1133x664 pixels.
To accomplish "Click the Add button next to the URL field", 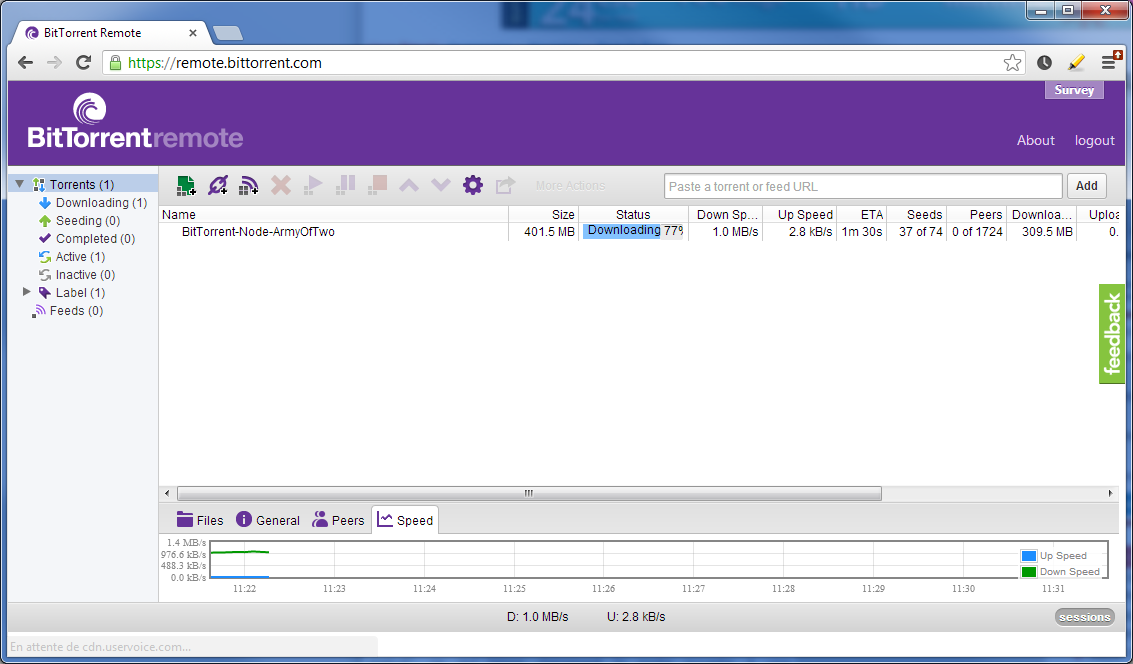I will (x=1086, y=186).
